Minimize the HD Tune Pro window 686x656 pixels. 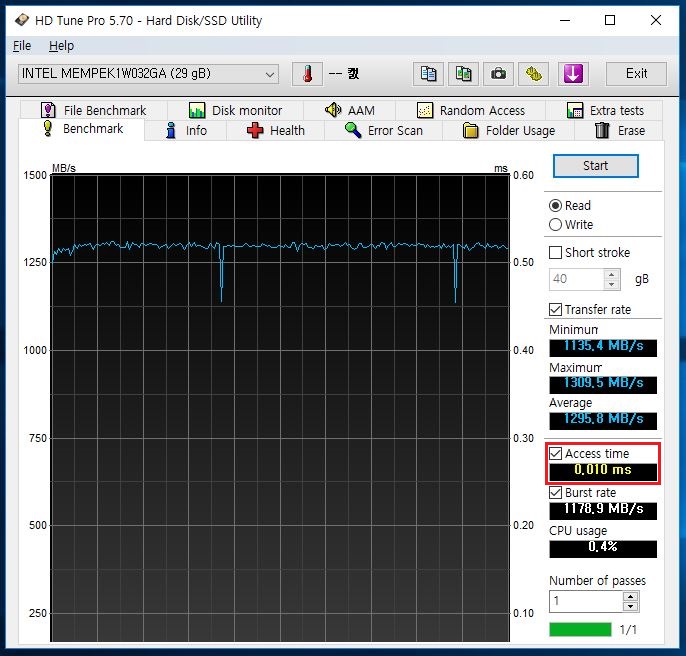click(565, 20)
